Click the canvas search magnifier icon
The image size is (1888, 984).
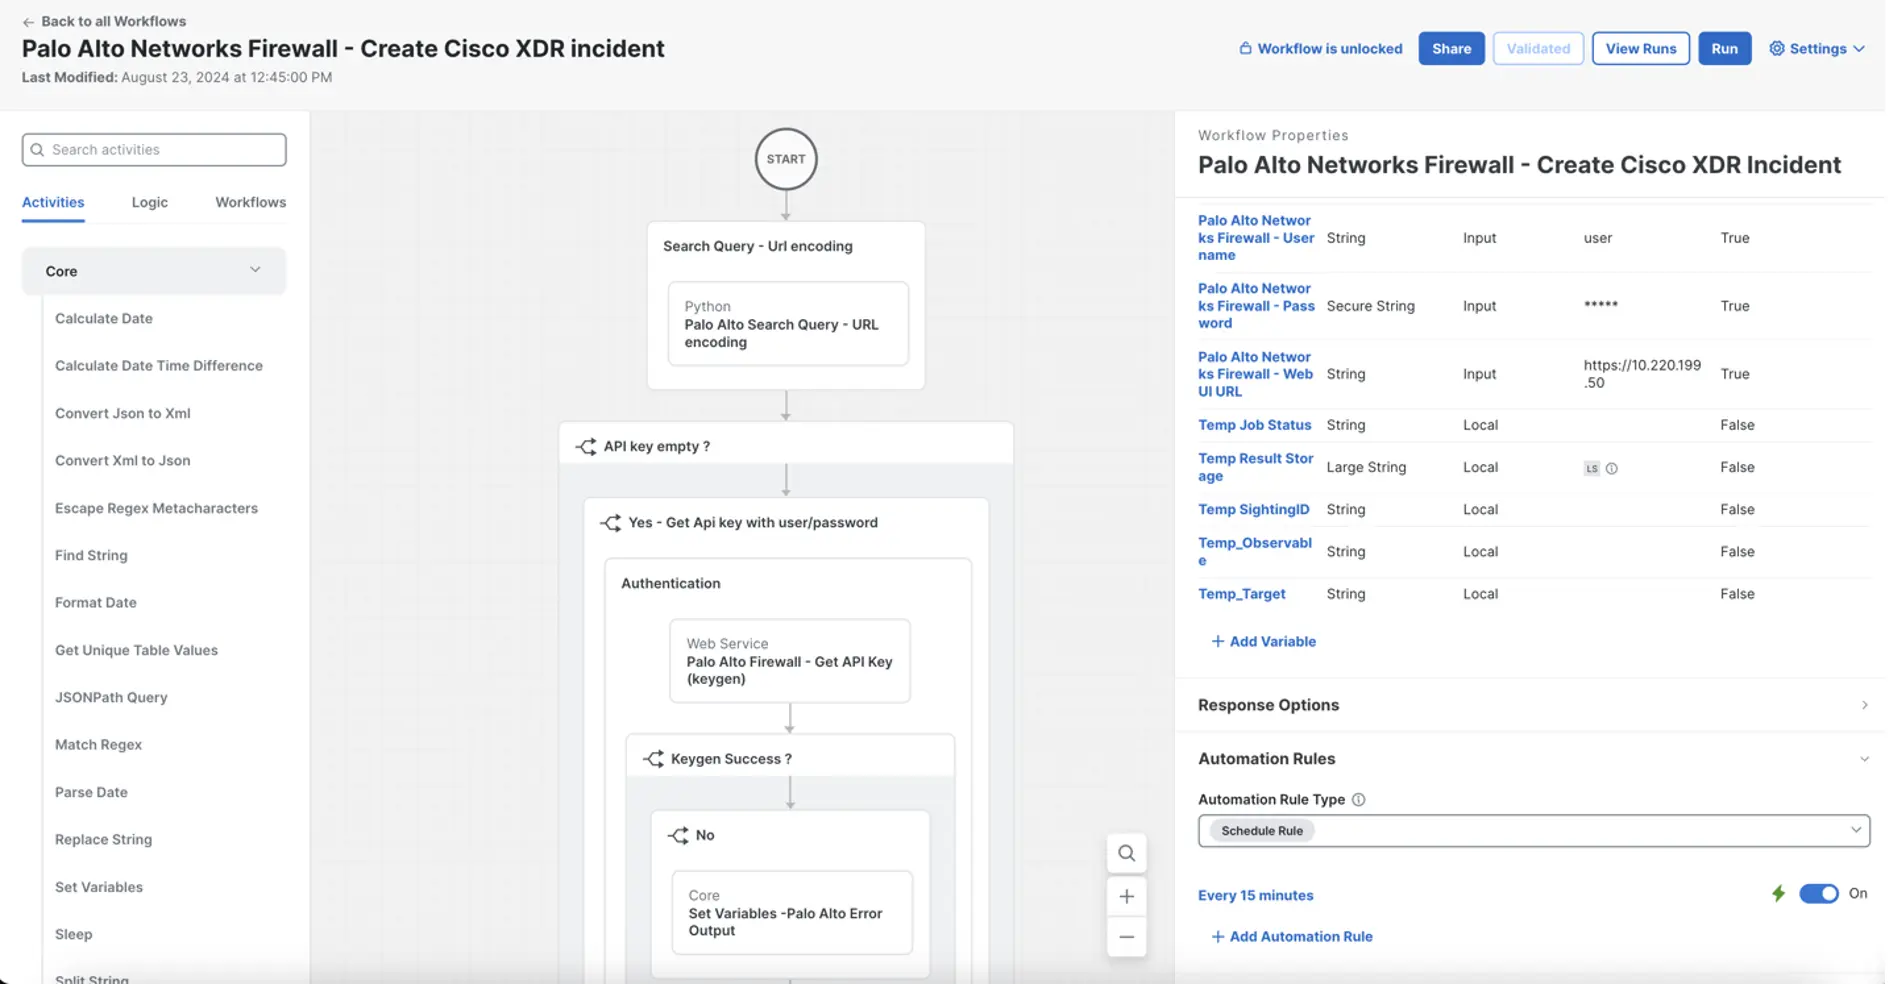click(1126, 853)
